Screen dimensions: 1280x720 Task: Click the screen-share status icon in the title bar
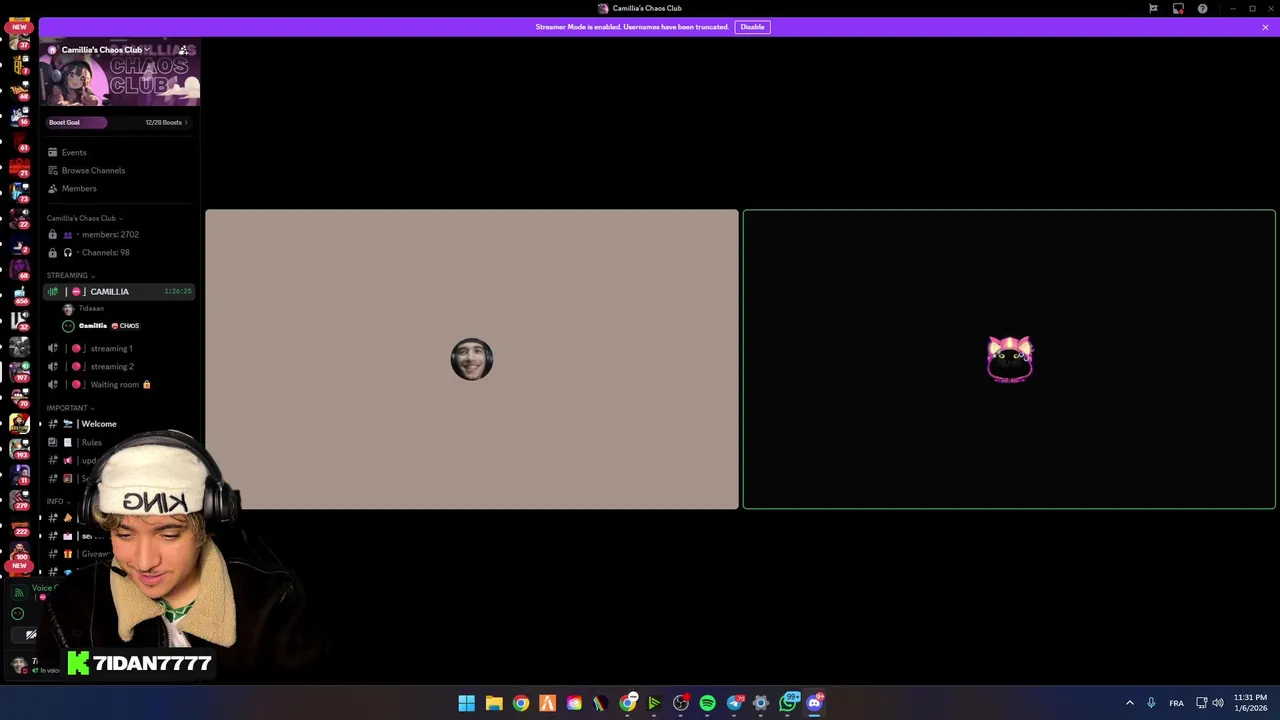(1178, 8)
